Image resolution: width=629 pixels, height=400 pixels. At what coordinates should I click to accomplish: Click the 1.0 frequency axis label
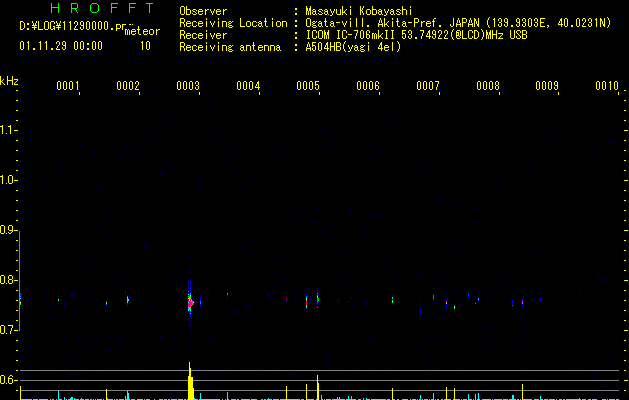coord(8,180)
